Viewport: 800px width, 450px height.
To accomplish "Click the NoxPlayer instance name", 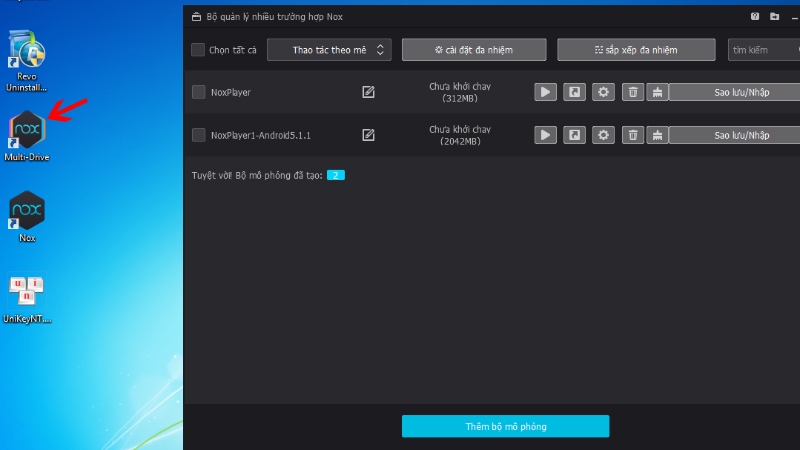I will click(x=231, y=92).
